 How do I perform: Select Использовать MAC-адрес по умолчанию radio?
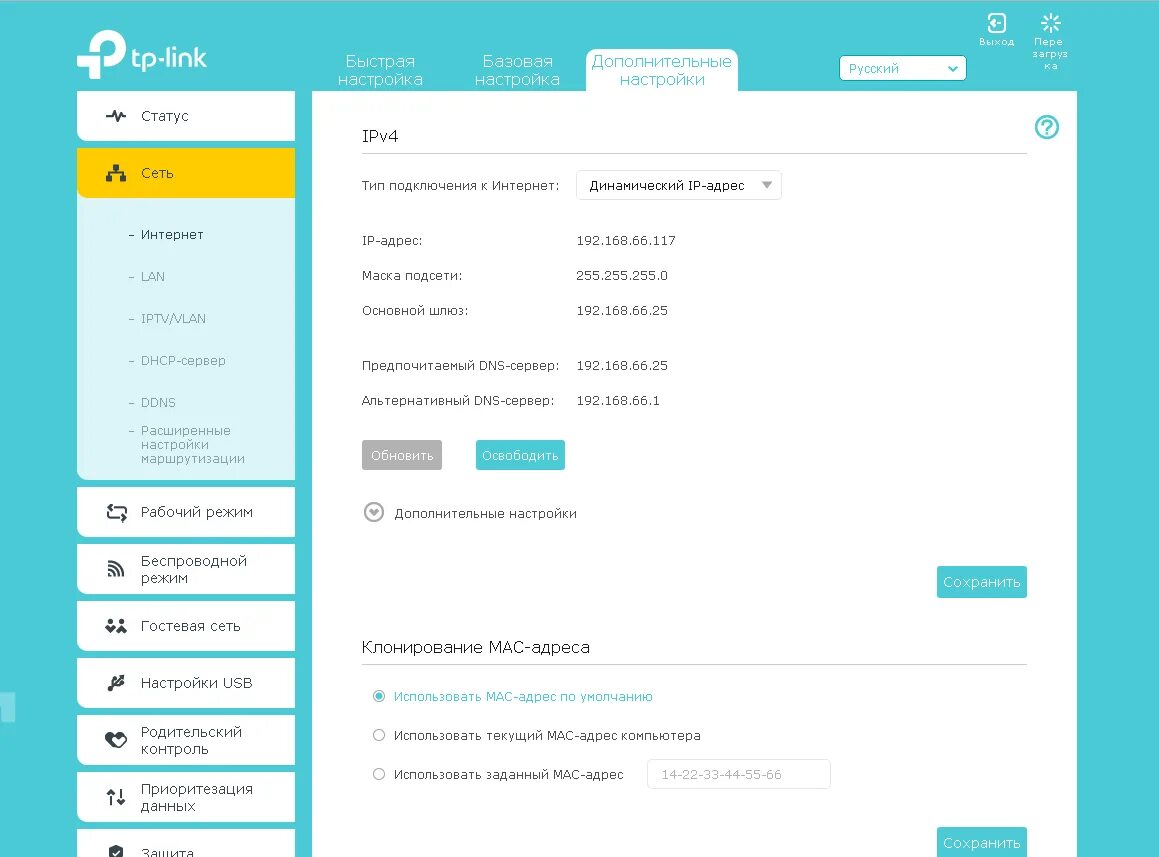tap(379, 697)
